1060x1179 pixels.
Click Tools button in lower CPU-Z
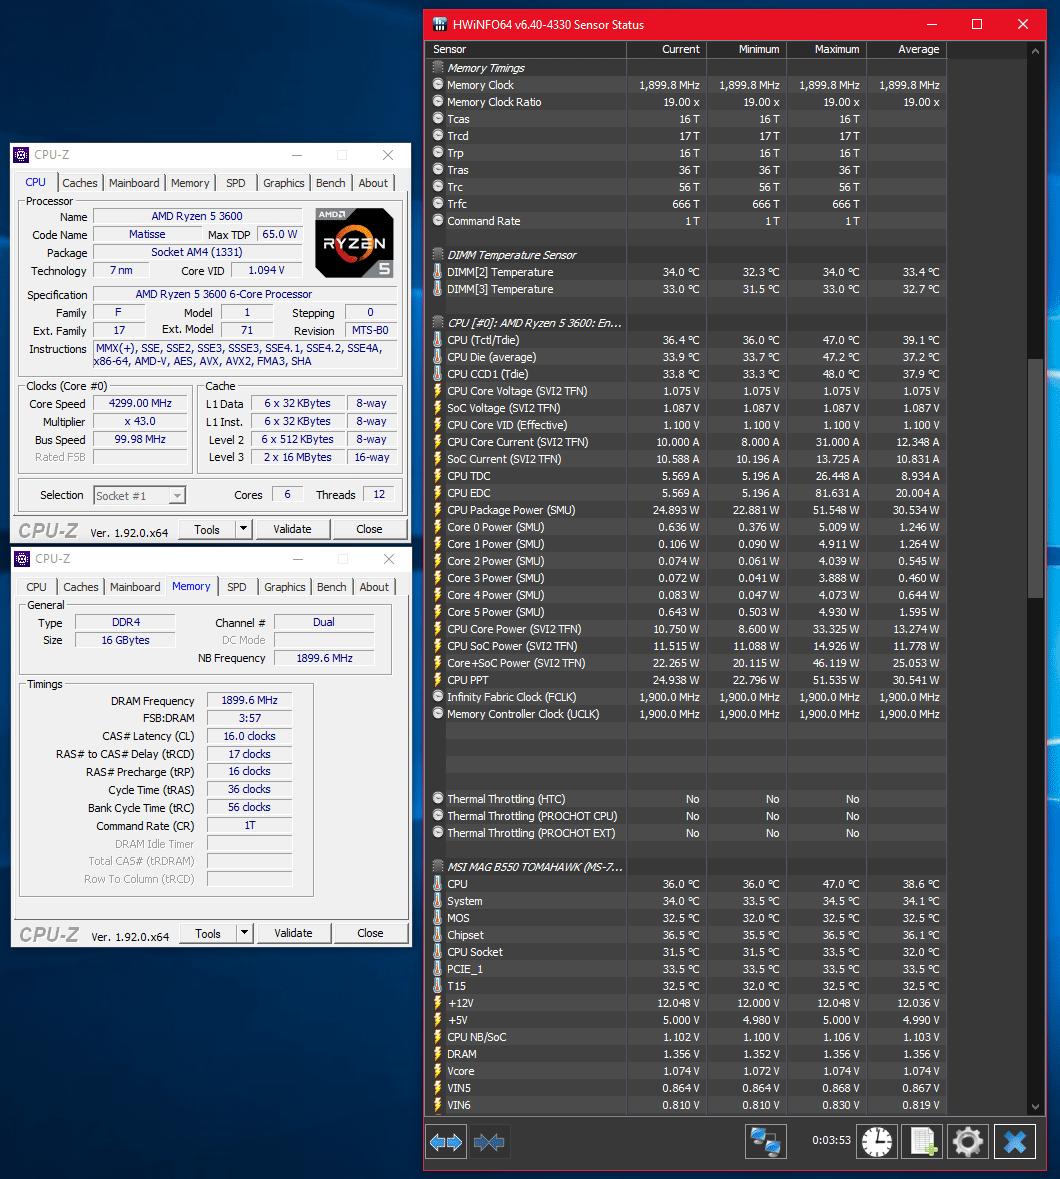(207, 933)
